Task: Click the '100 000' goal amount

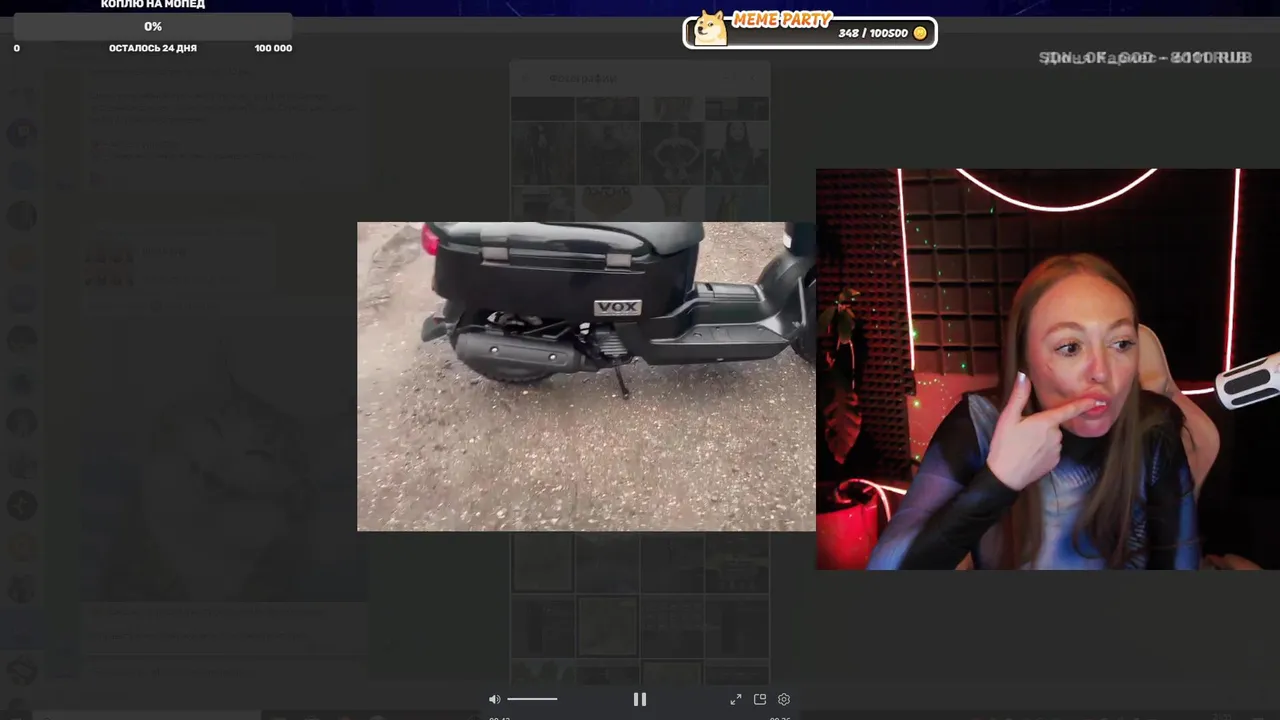Action: pos(273,48)
